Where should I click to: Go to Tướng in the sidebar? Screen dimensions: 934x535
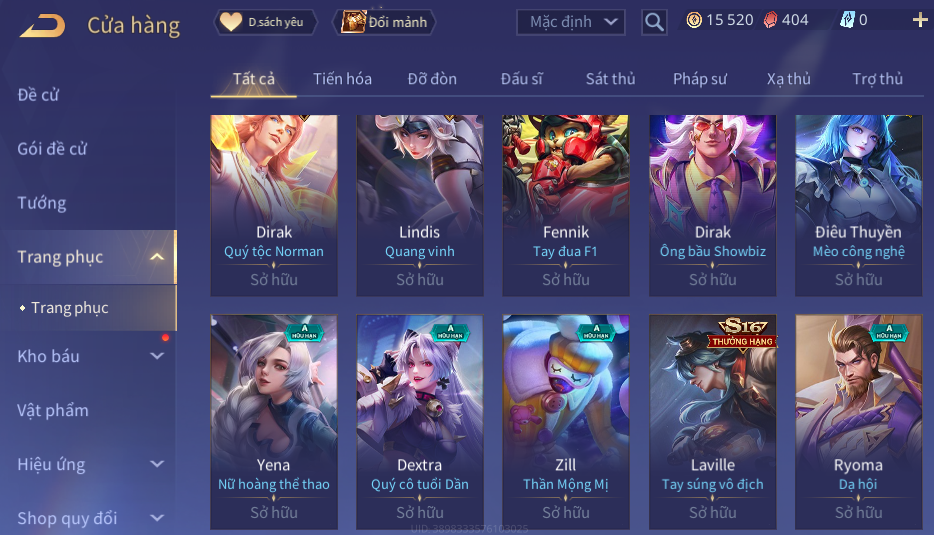click(x=42, y=203)
